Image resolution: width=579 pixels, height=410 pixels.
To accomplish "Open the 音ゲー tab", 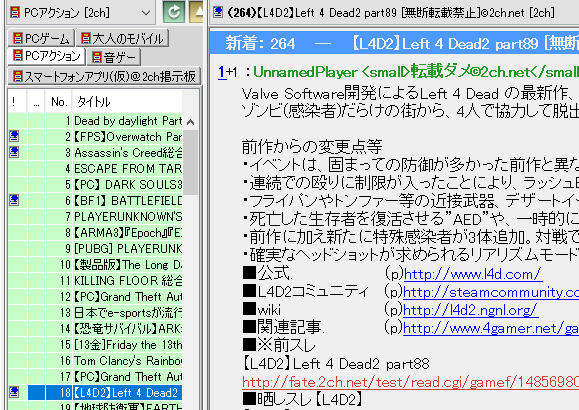I will [x=114, y=57].
